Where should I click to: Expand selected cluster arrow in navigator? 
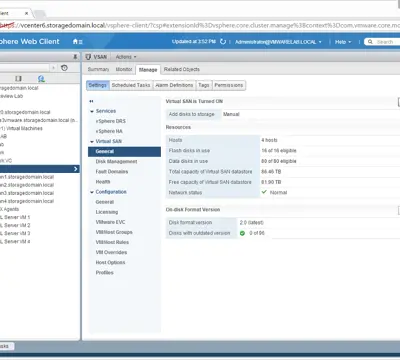pos(76,169)
